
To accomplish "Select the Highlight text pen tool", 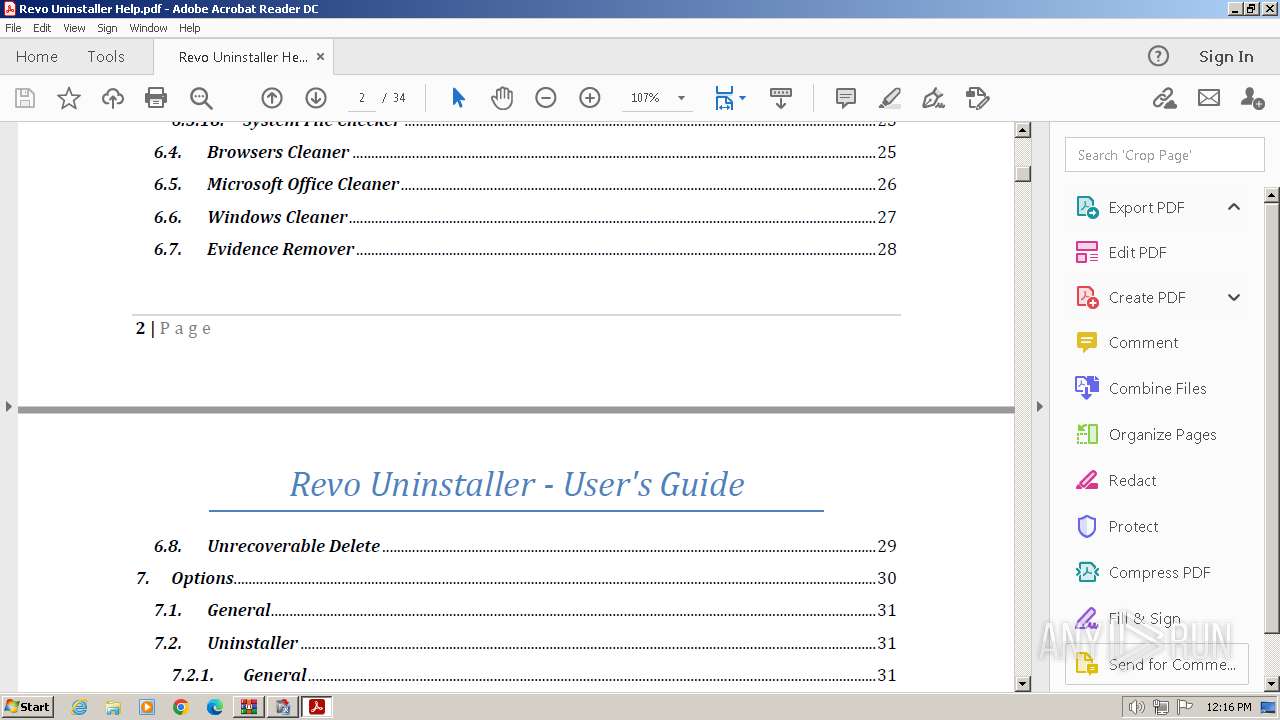I will (x=890, y=98).
